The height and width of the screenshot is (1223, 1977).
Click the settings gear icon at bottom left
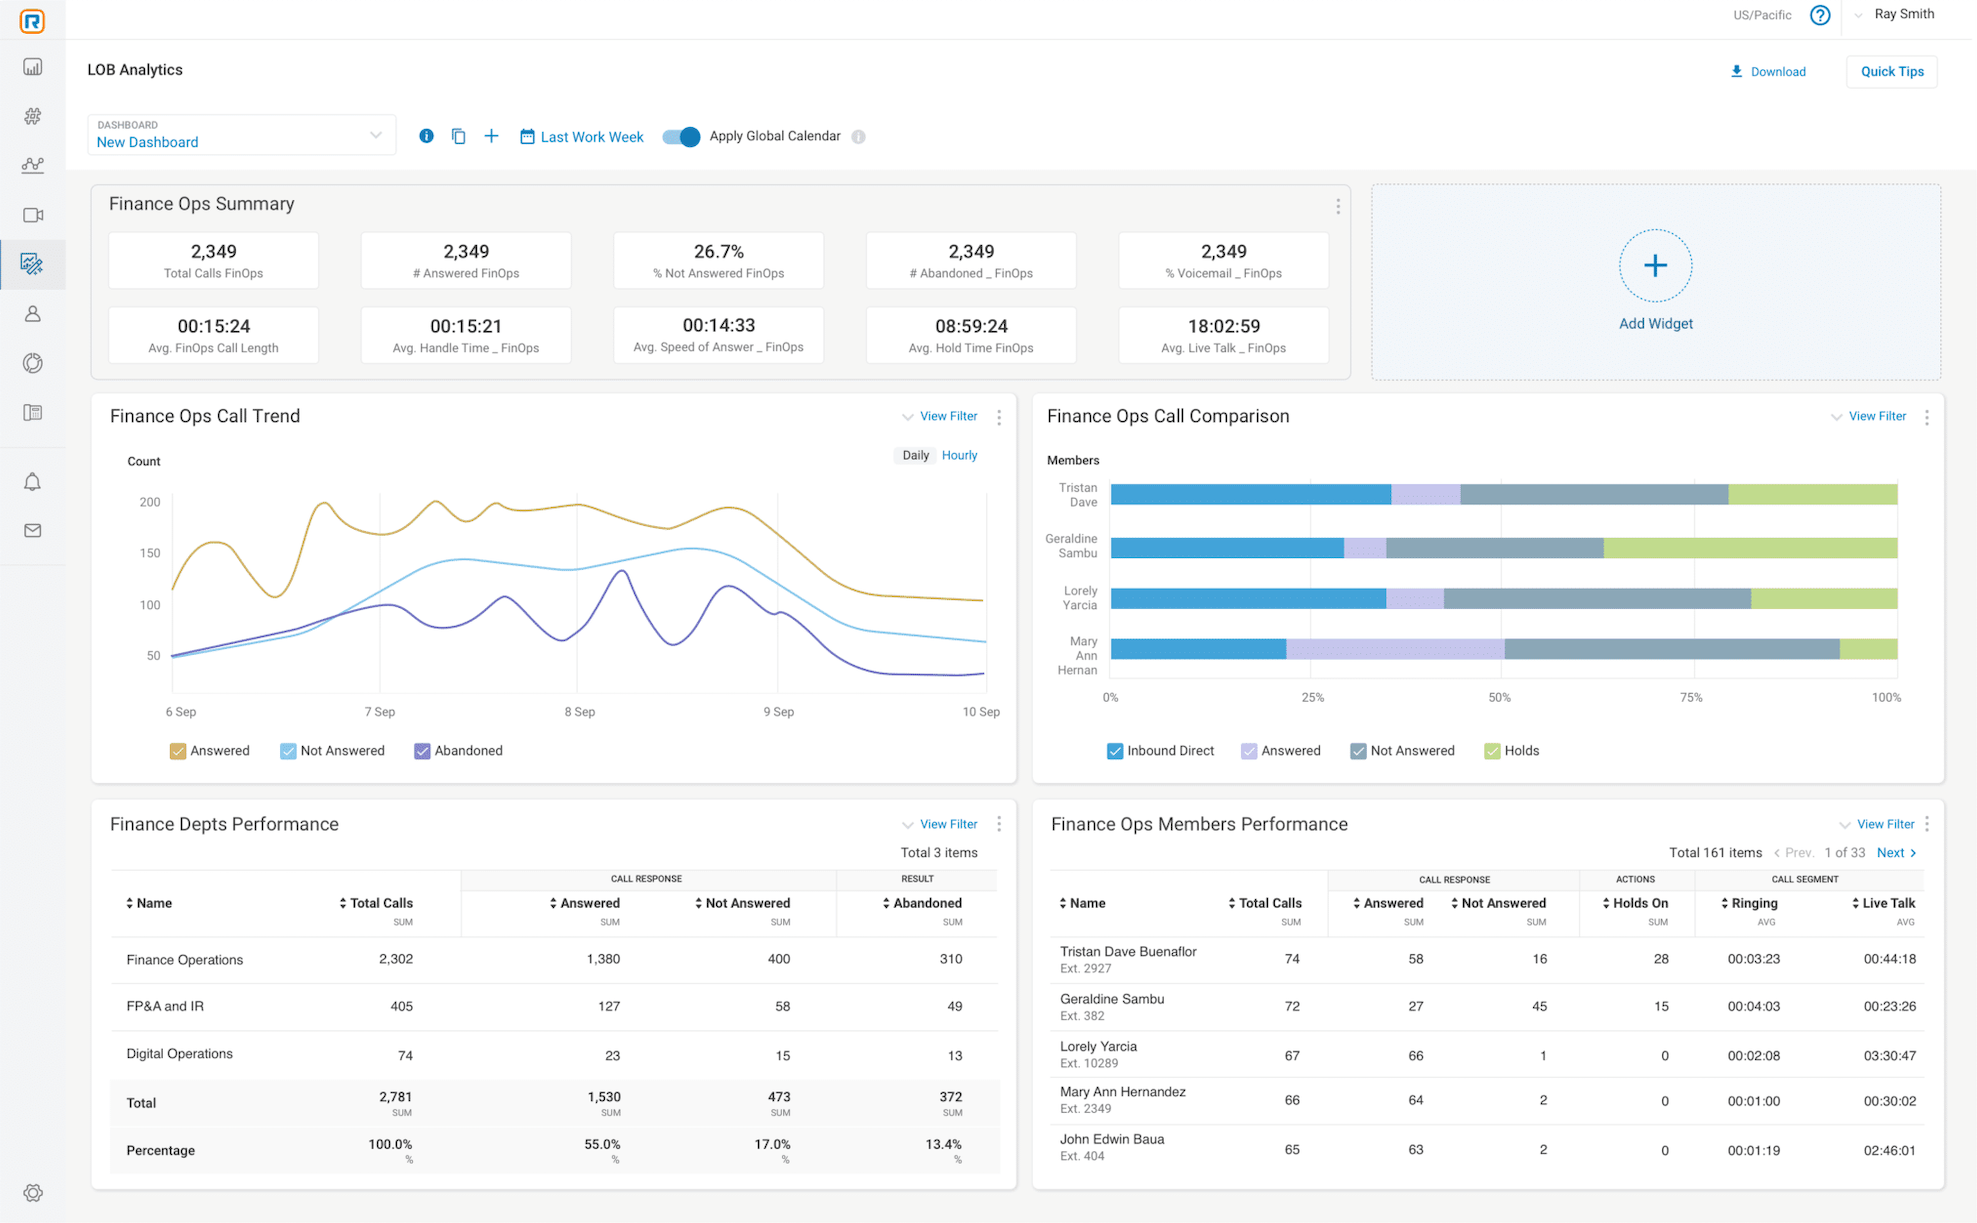point(32,1193)
